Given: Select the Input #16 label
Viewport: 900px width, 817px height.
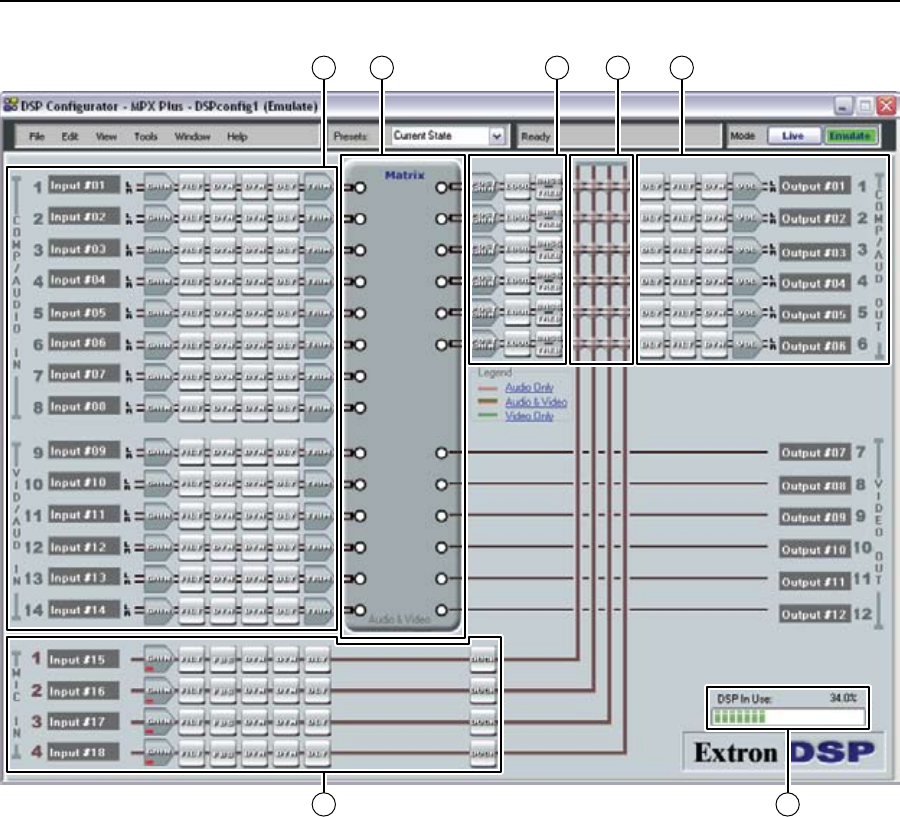Looking at the screenshot, I should [x=84, y=691].
